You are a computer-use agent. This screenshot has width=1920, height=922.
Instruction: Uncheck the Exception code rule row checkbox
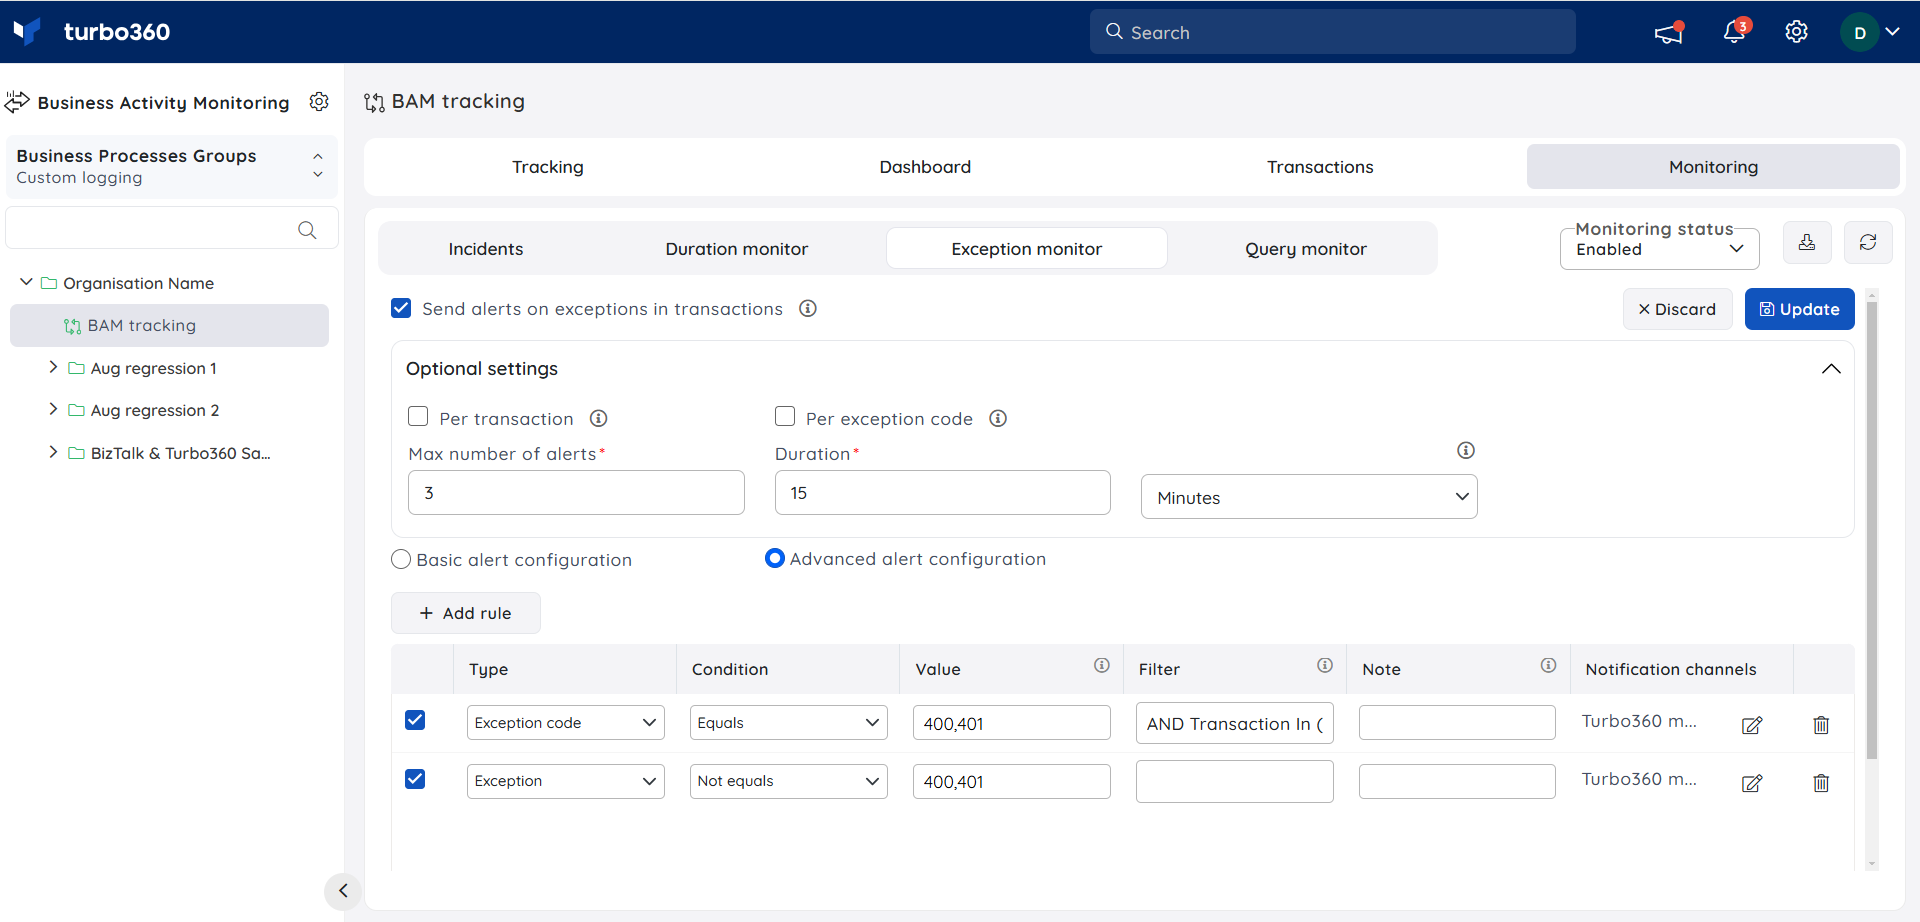(415, 721)
